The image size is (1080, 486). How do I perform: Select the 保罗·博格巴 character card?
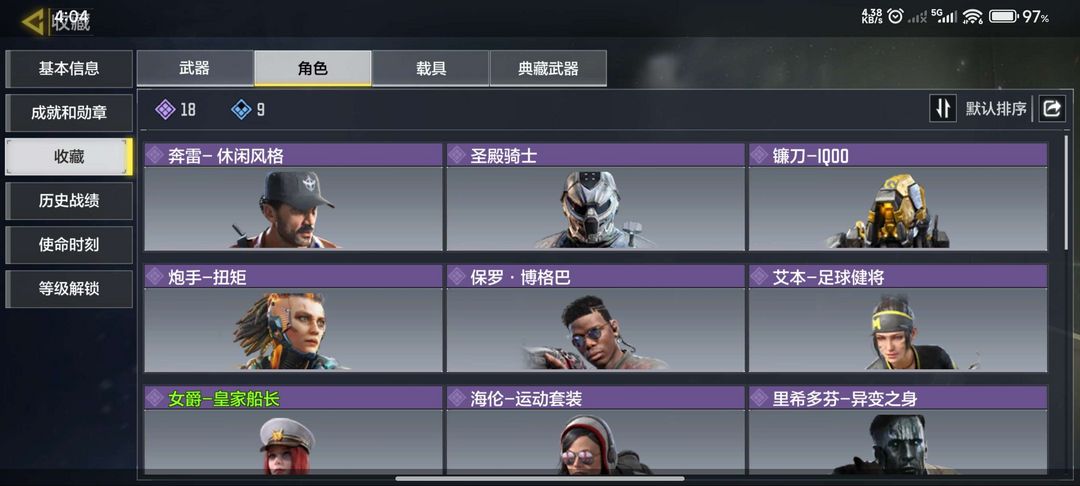[595, 318]
